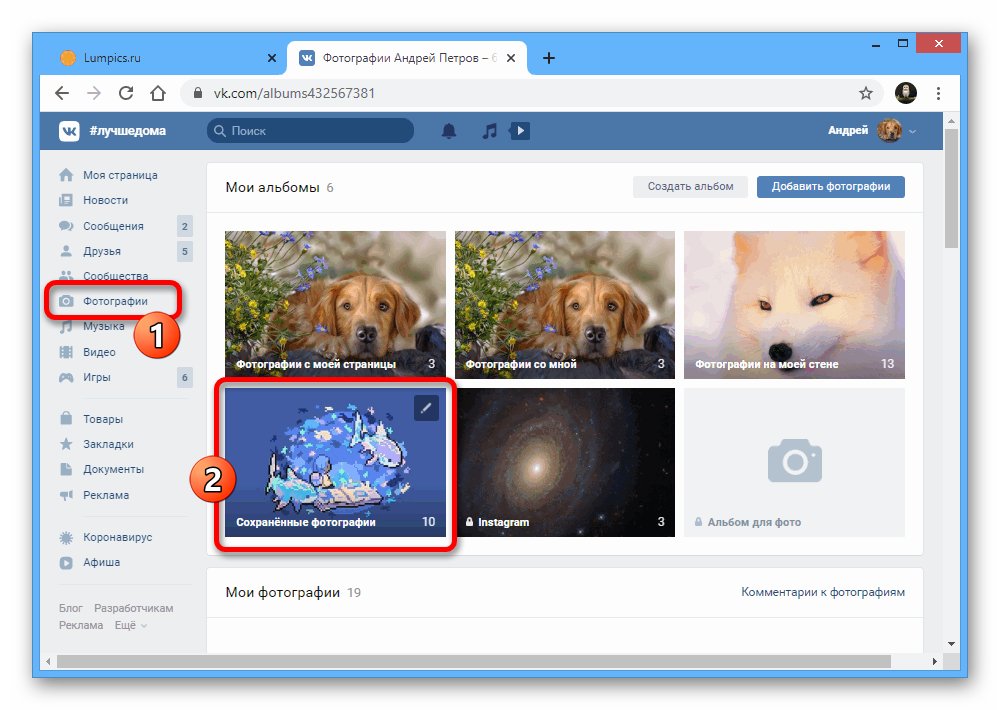1000x710 pixels.
Task: Click the VK logo icon
Action: click(x=69, y=131)
